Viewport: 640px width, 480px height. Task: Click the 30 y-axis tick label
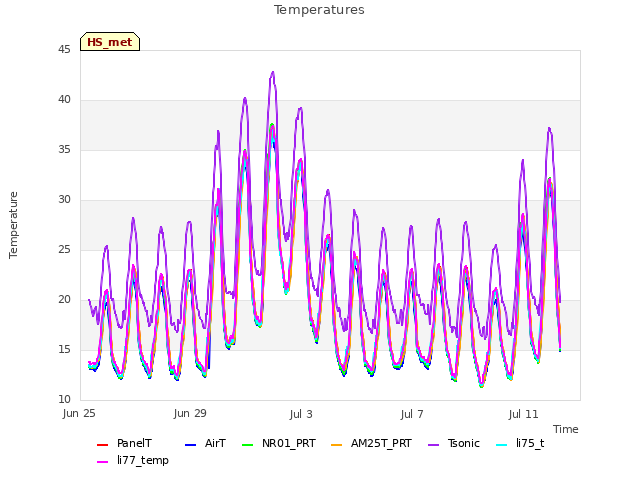click(64, 200)
